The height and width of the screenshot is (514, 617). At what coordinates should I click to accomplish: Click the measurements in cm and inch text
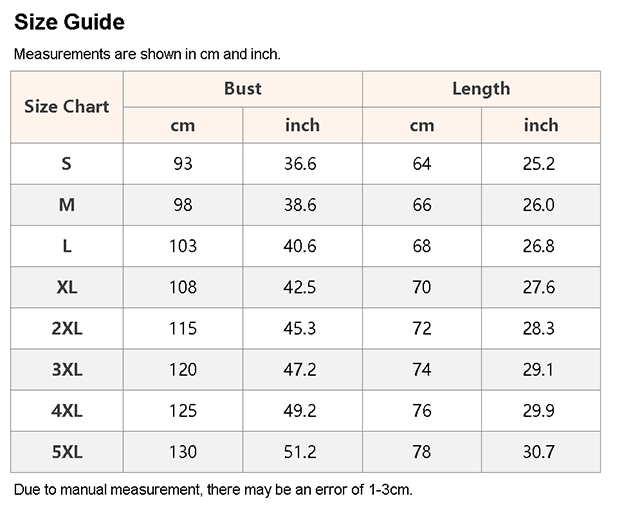(x=147, y=54)
